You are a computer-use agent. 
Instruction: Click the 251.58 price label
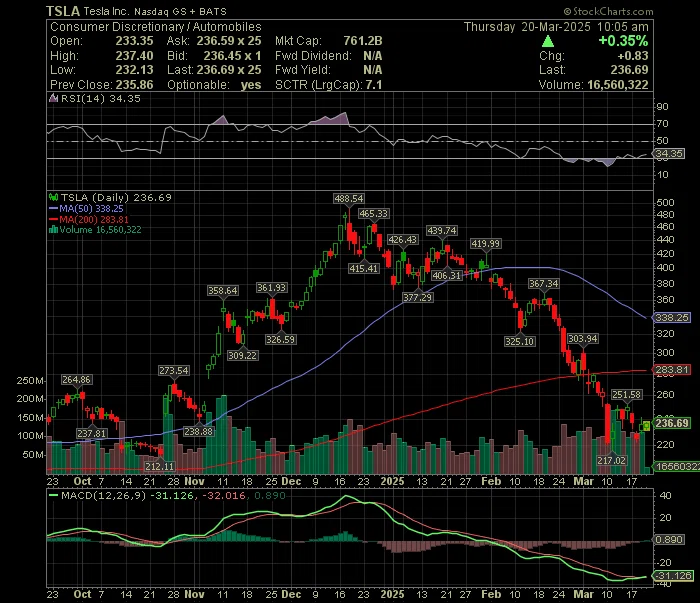[x=626, y=395]
